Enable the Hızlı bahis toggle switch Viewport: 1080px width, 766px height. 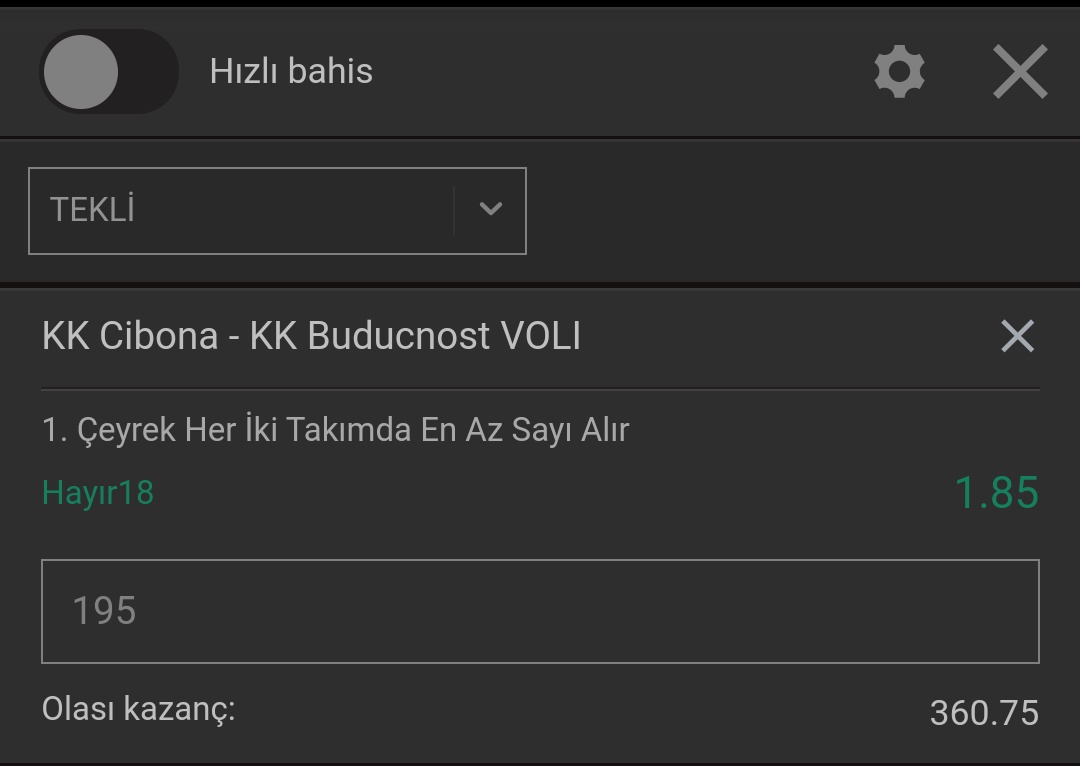(x=109, y=72)
